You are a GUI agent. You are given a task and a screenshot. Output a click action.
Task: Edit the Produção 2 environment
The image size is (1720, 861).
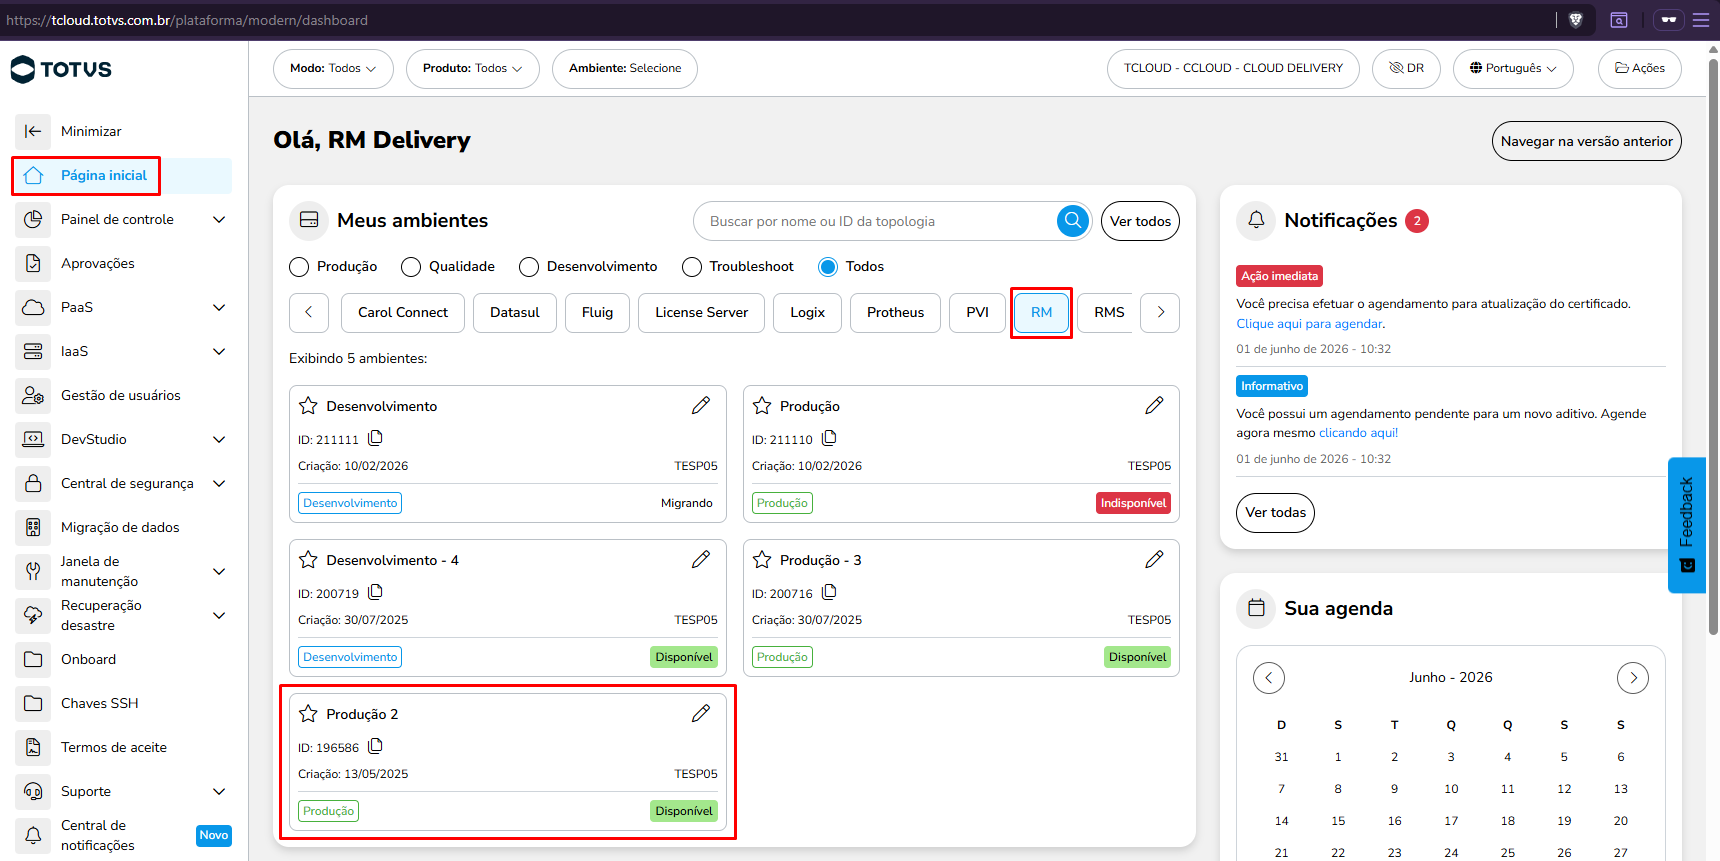pyautogui.click(x=701, y=713)
